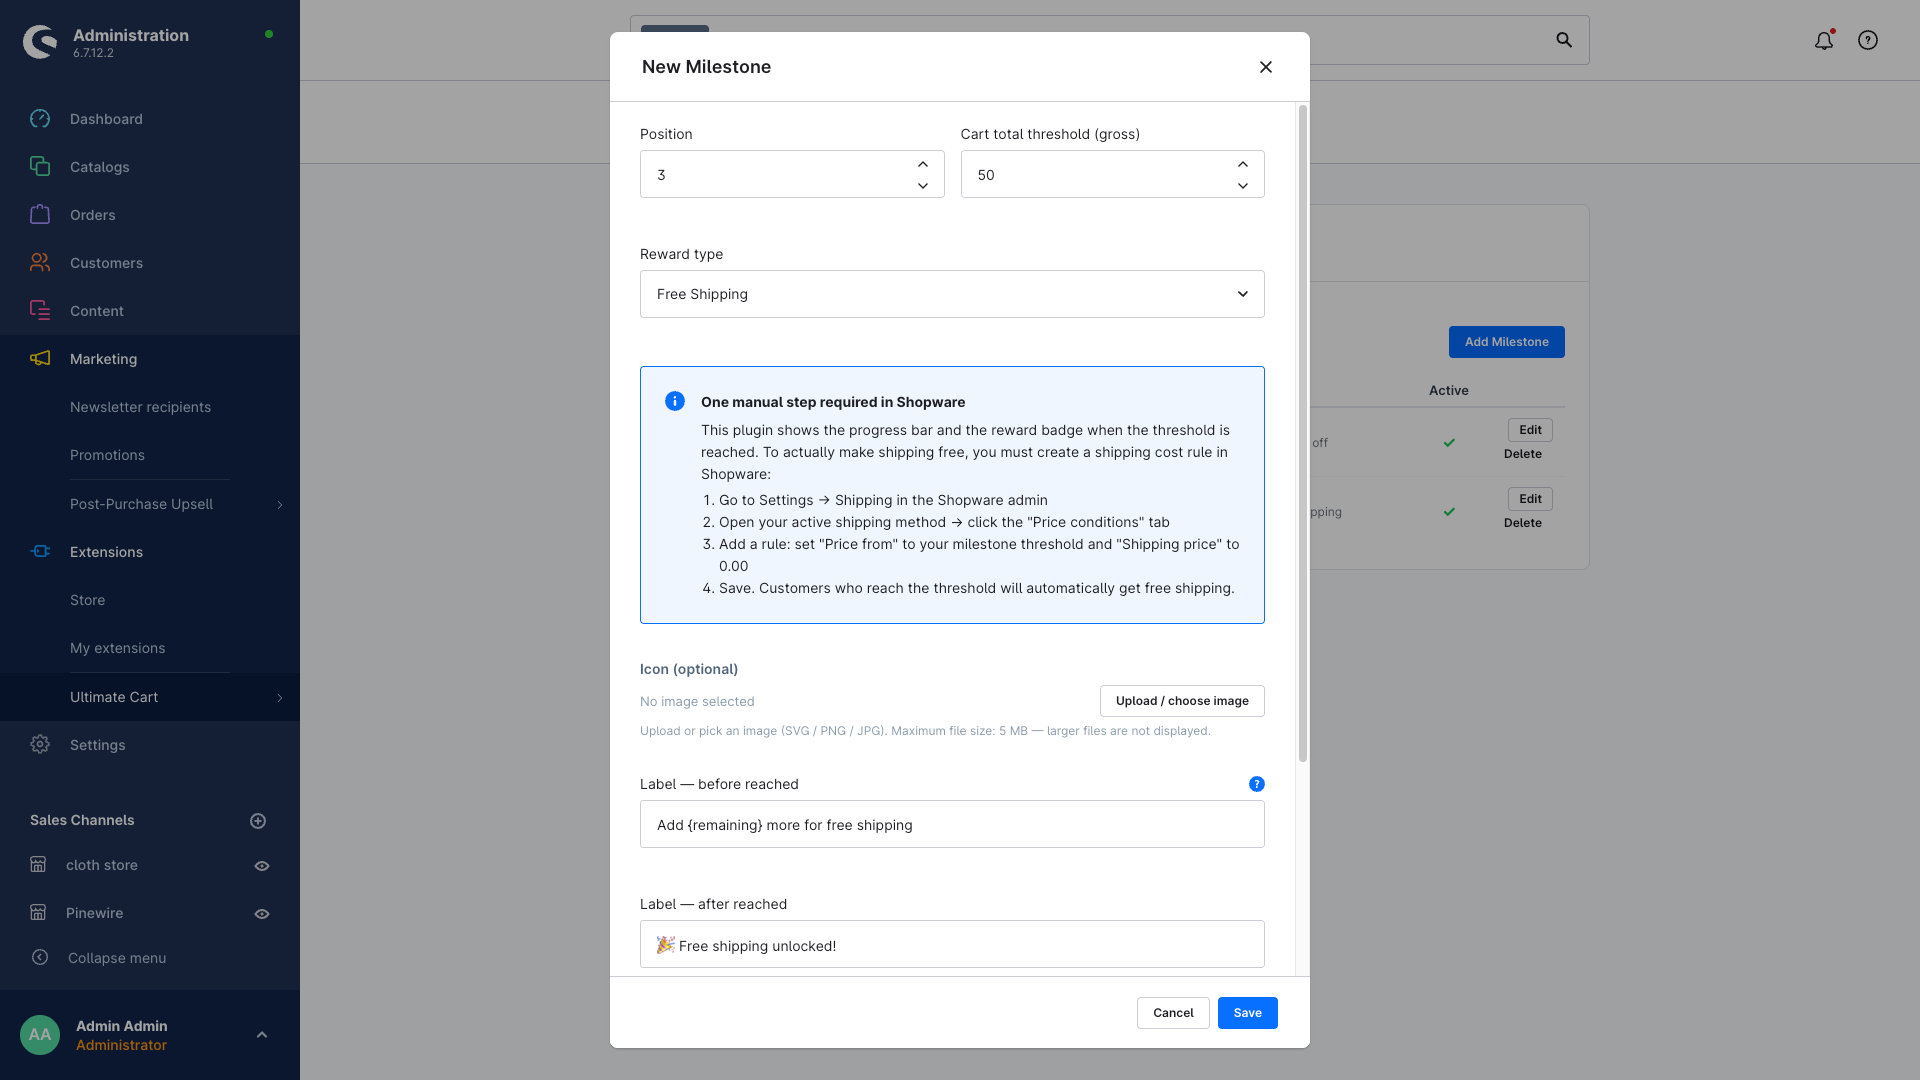Click the Settings gear icon

[40, 745]
